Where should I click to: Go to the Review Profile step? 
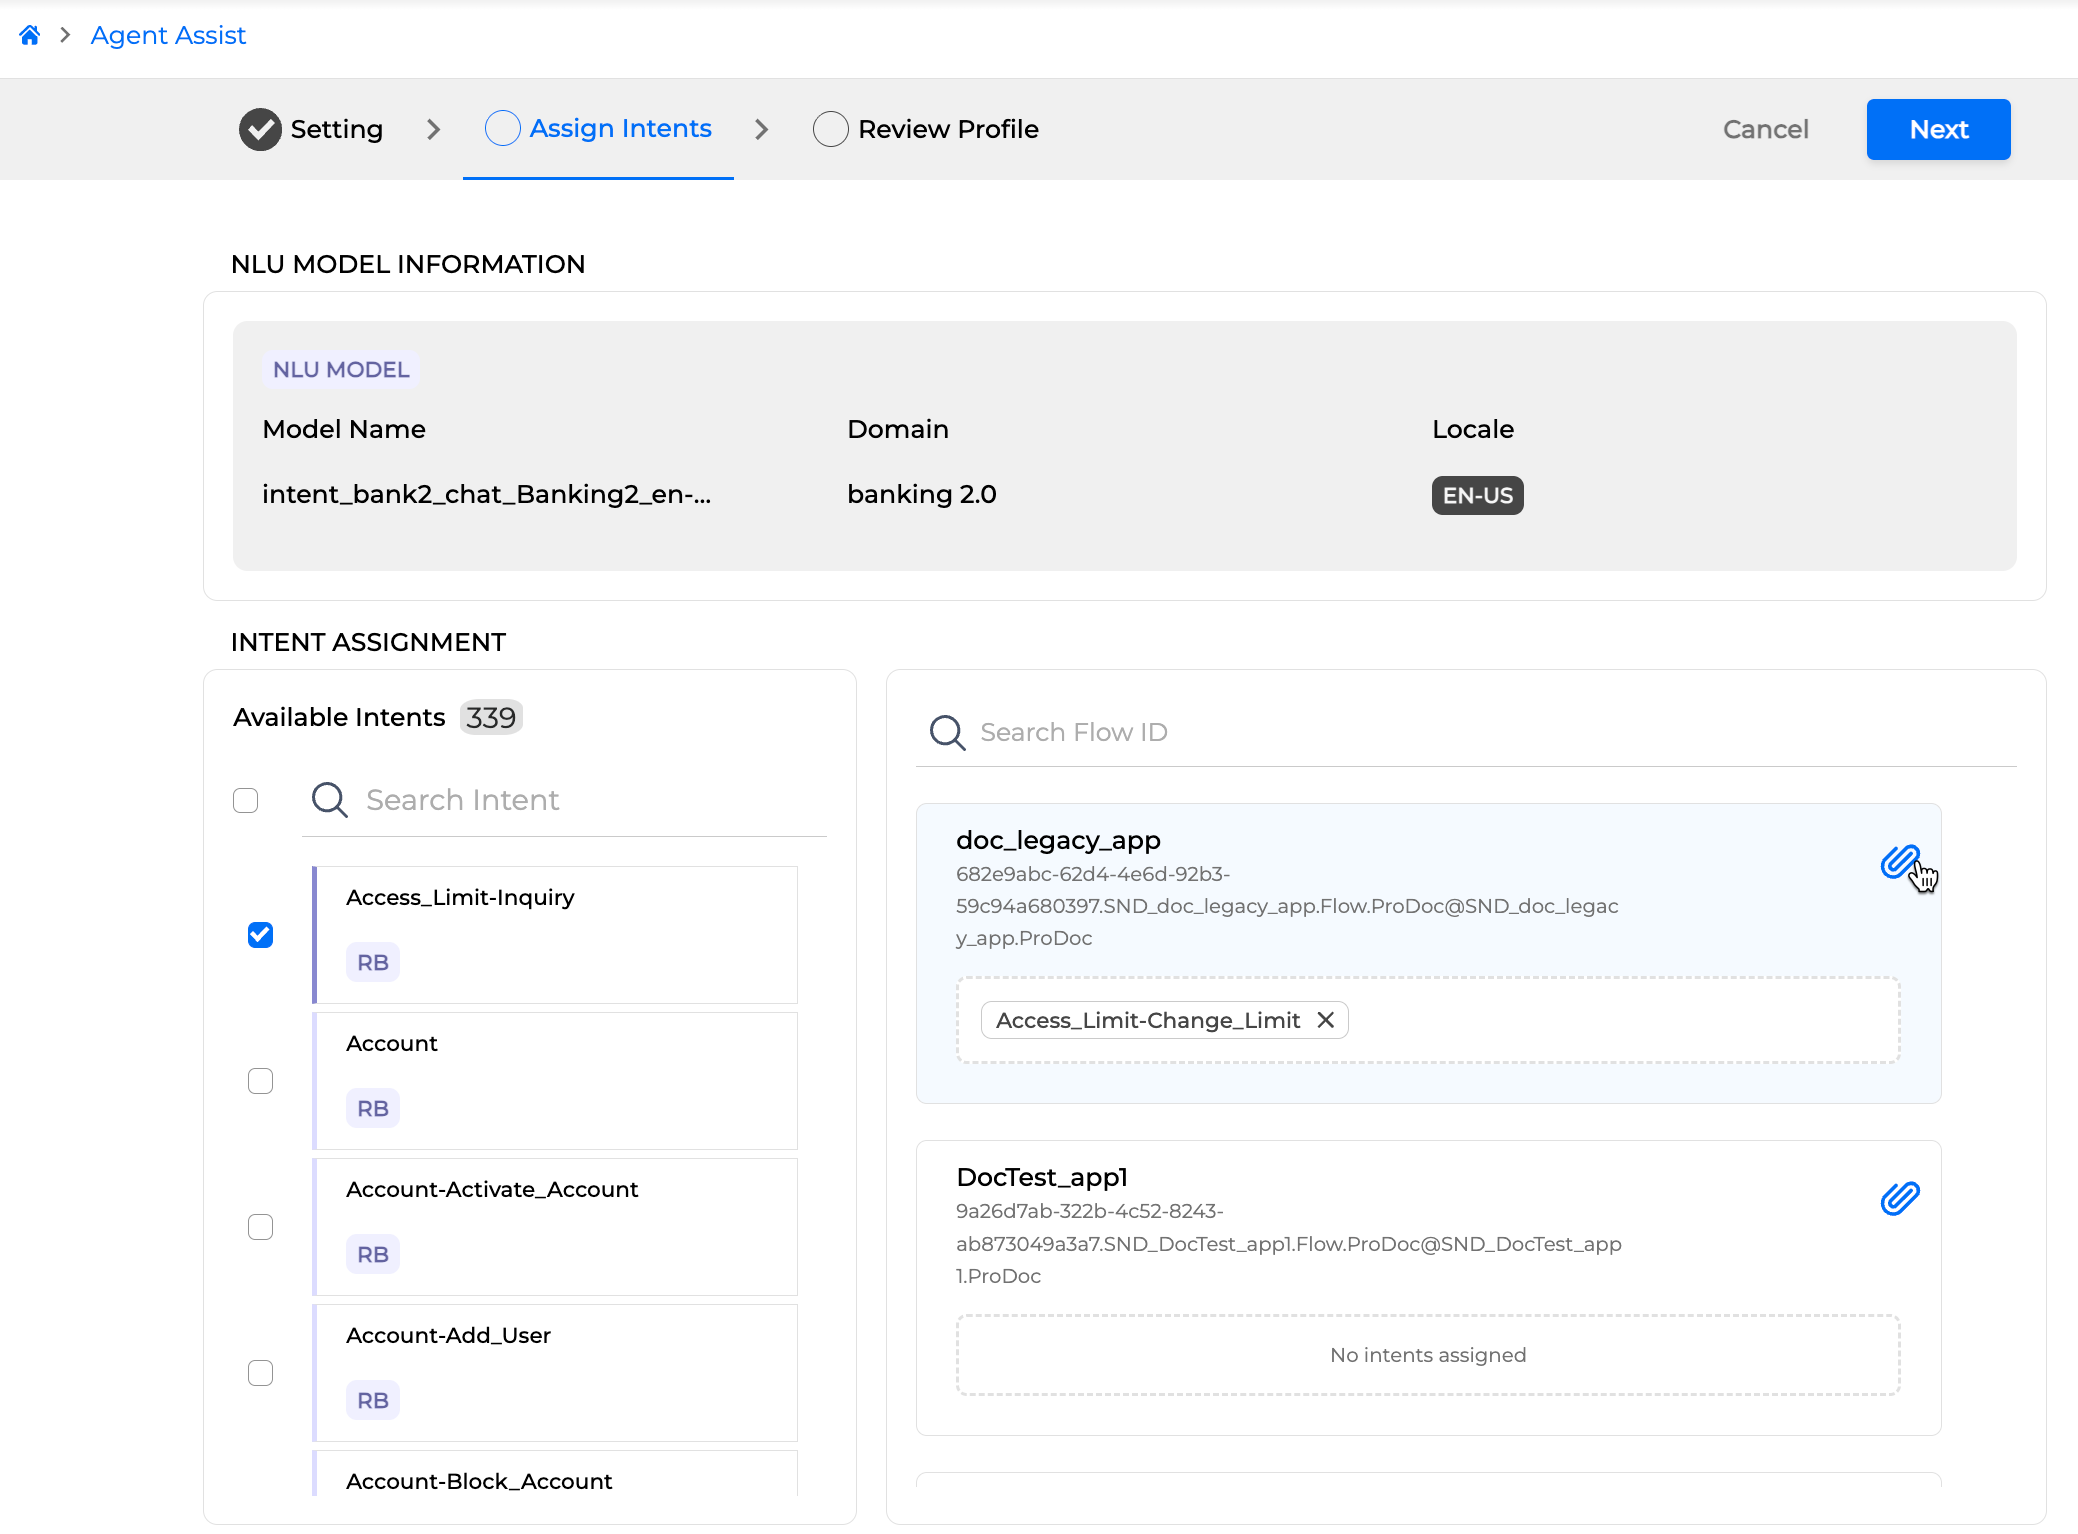[x=947, y=129]
